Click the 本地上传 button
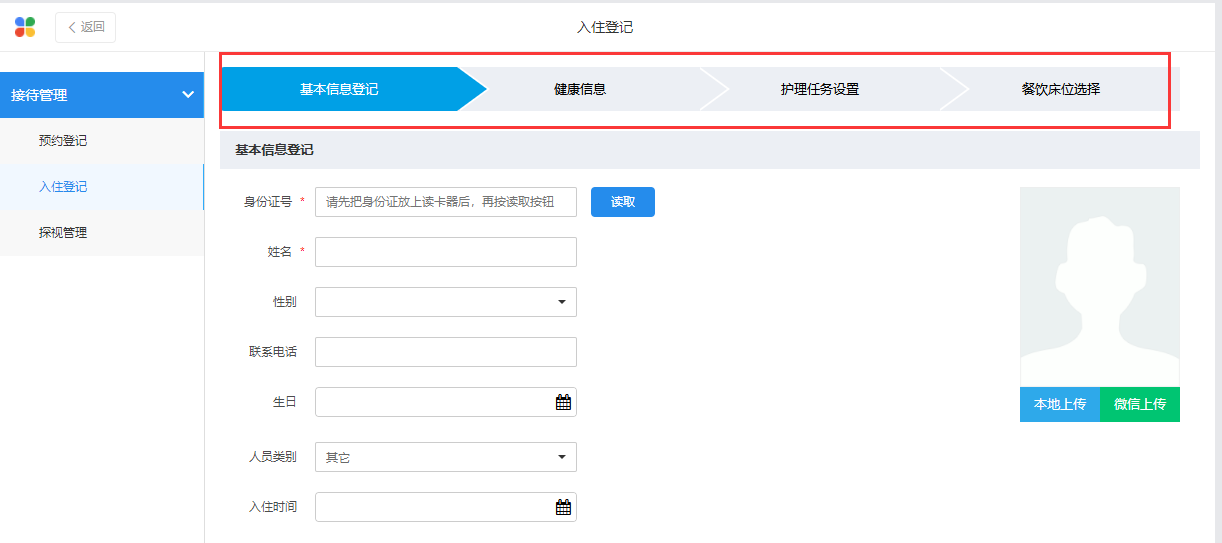The width and height of the screenshot is (1222, 543). pyautogui.click(x=1060, y=404)
